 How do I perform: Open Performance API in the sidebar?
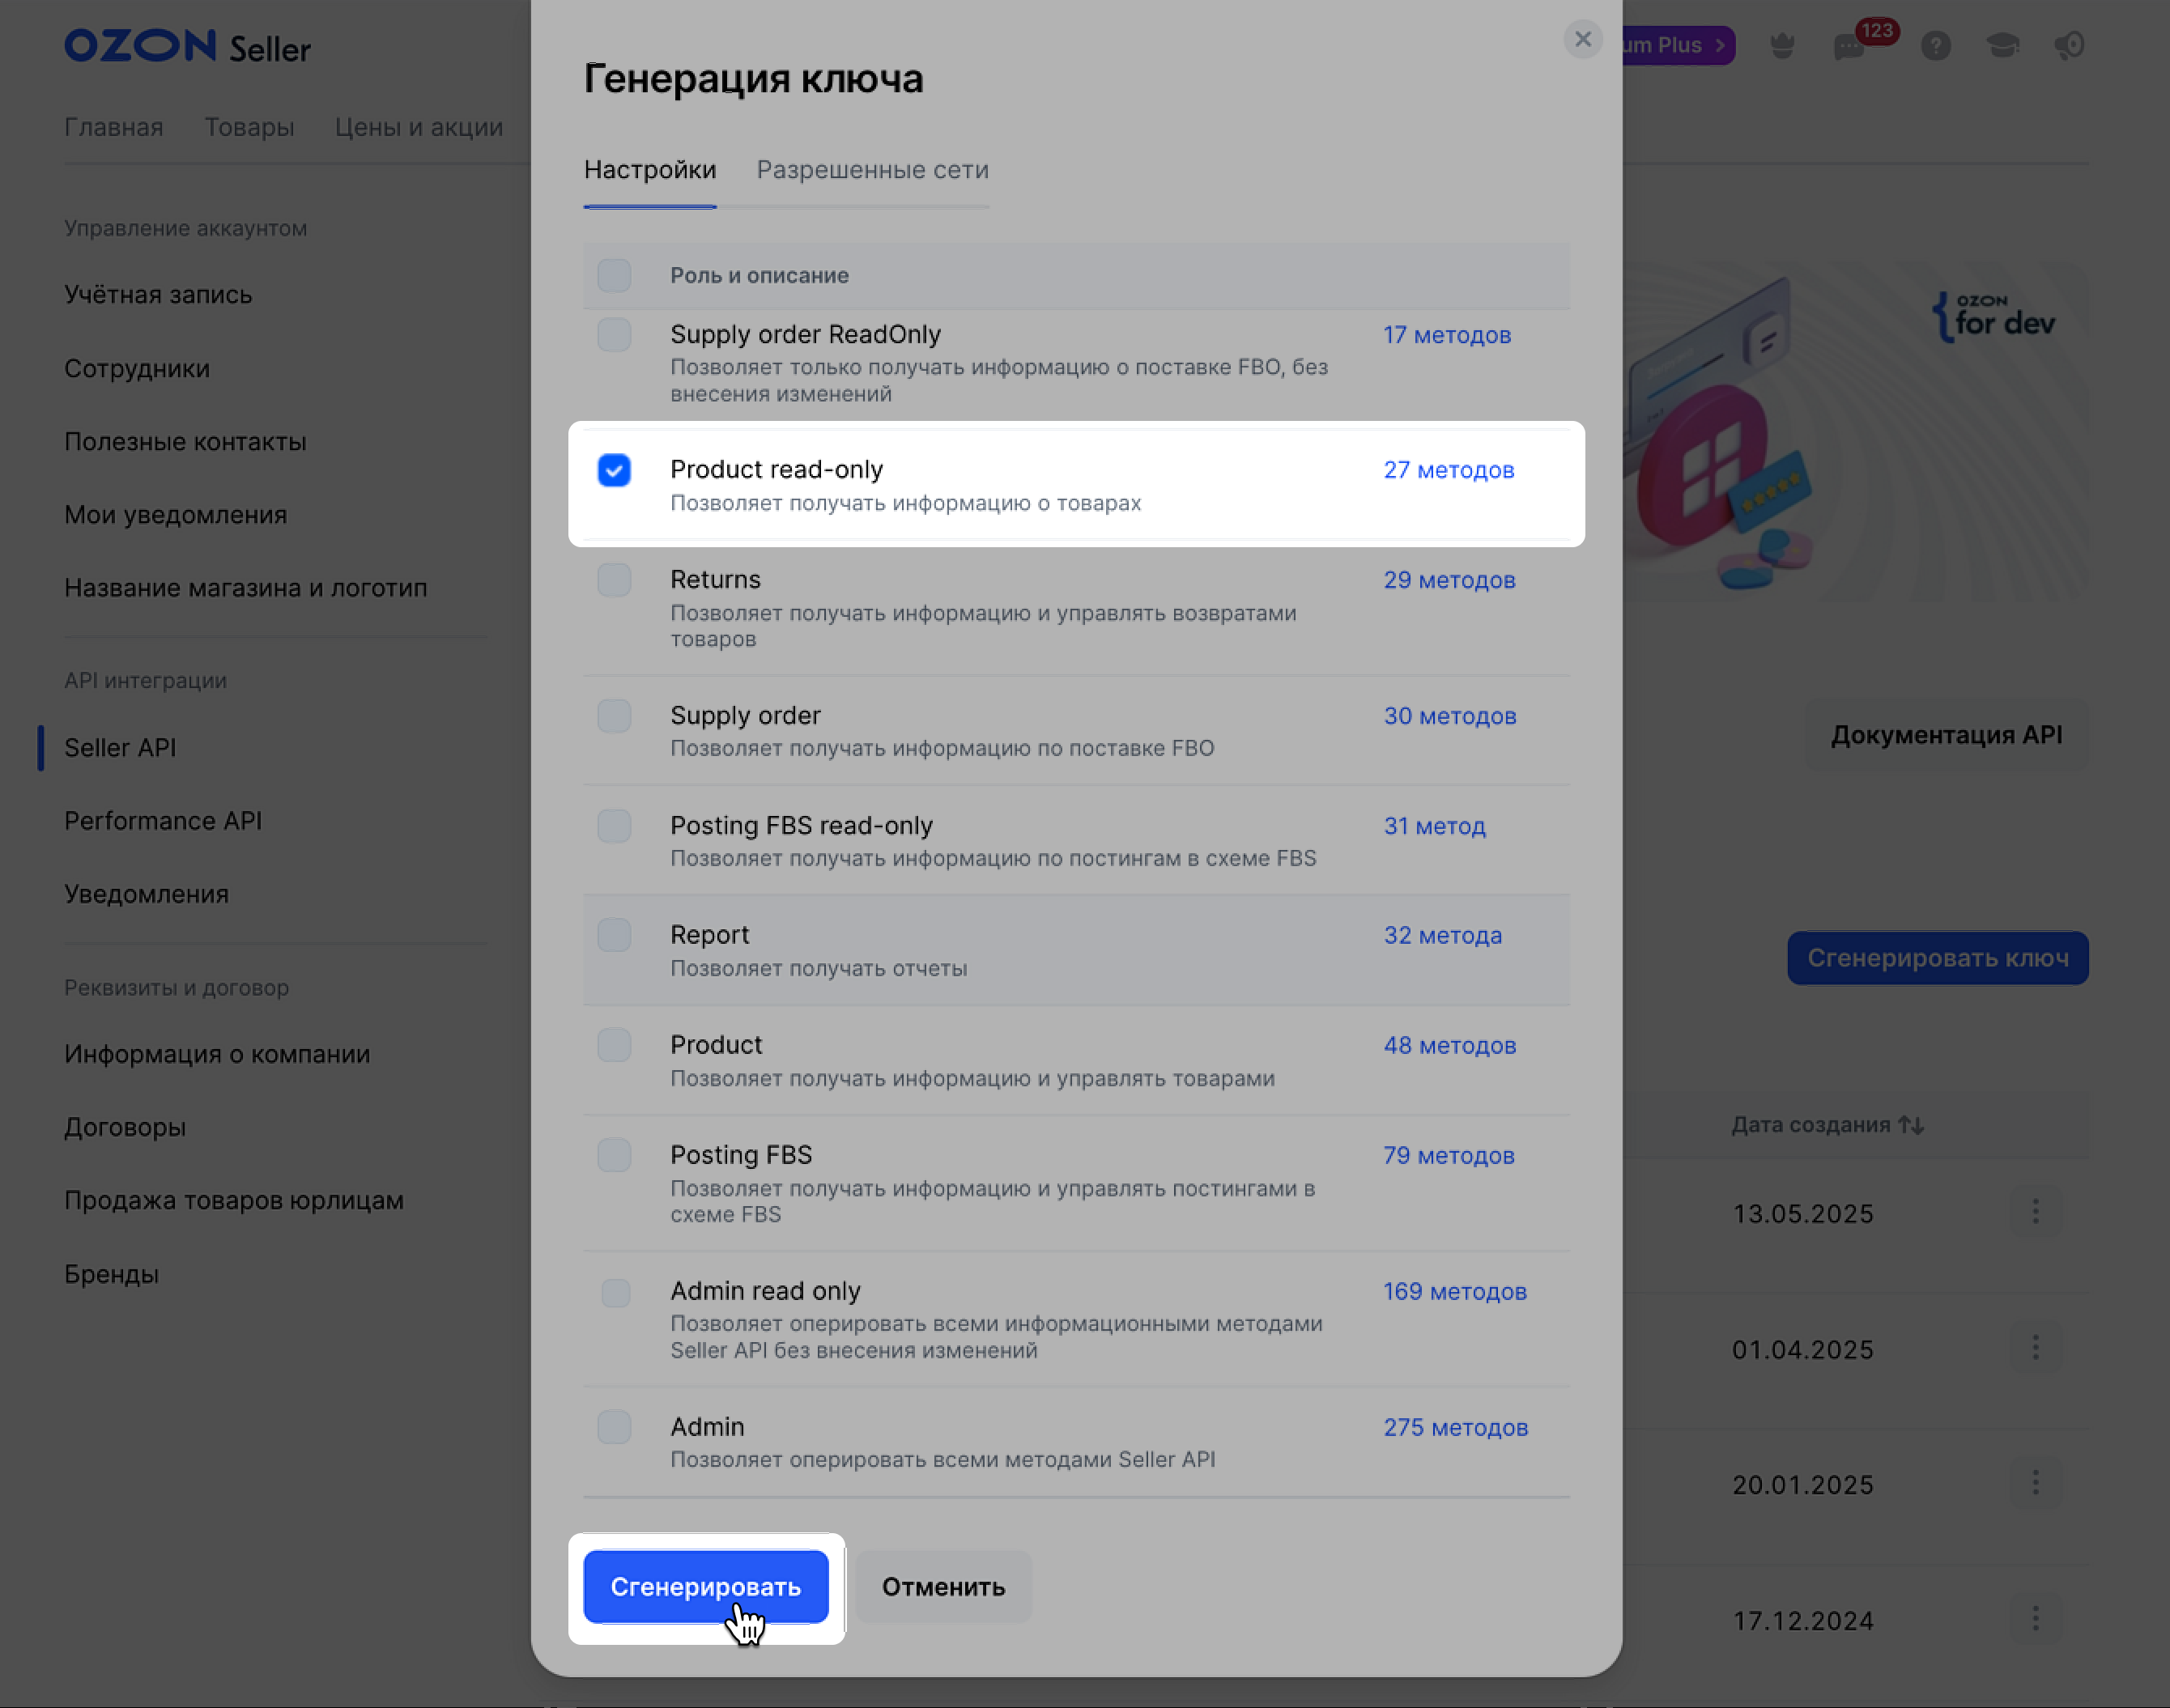tap(163, 821)
